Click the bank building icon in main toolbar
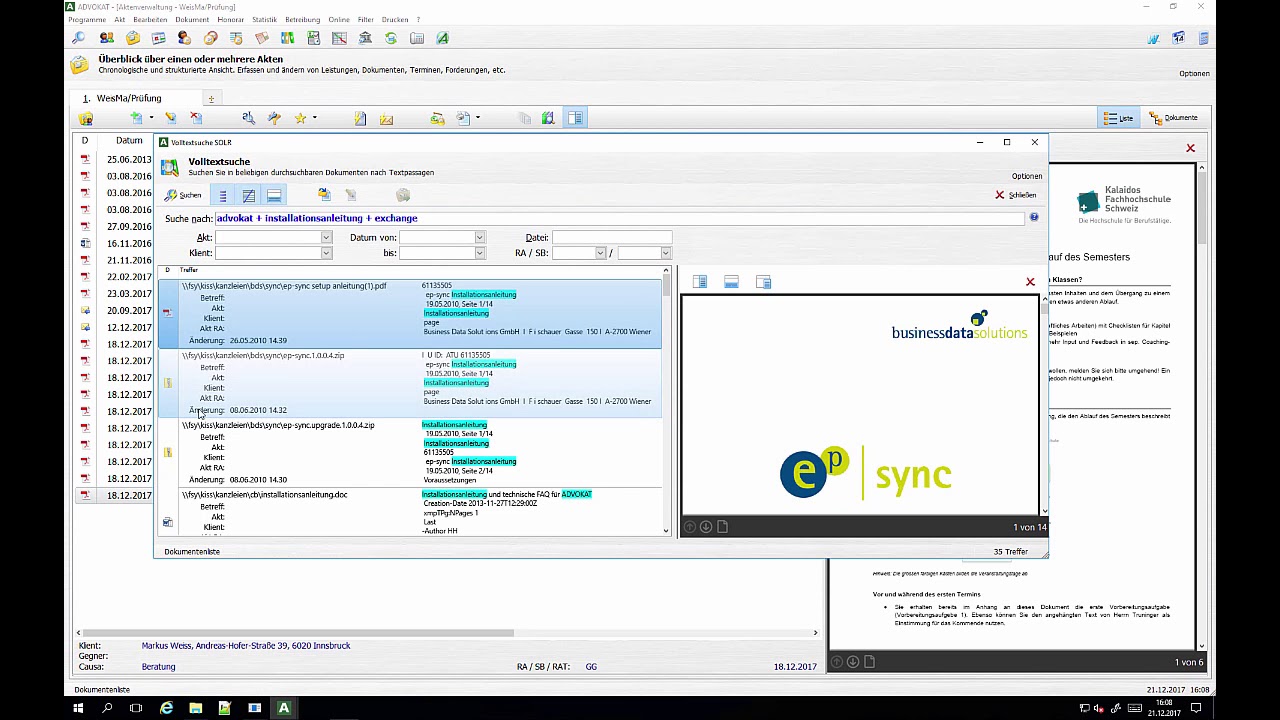This screenshot has width=1280, height=720. point(365,38)
